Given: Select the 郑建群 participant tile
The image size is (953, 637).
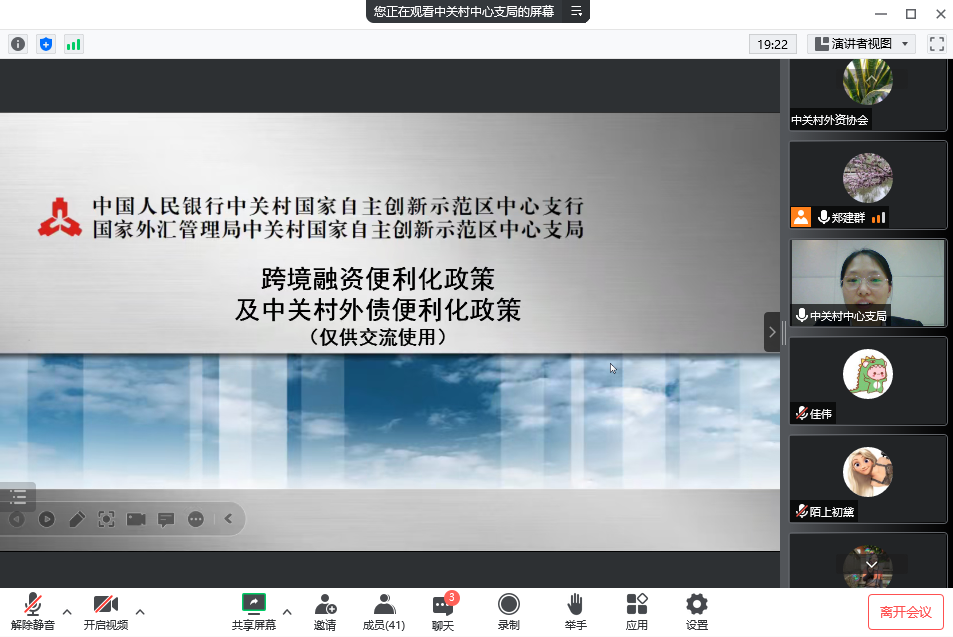Looking at the screenshot, I should pos(868,185).
